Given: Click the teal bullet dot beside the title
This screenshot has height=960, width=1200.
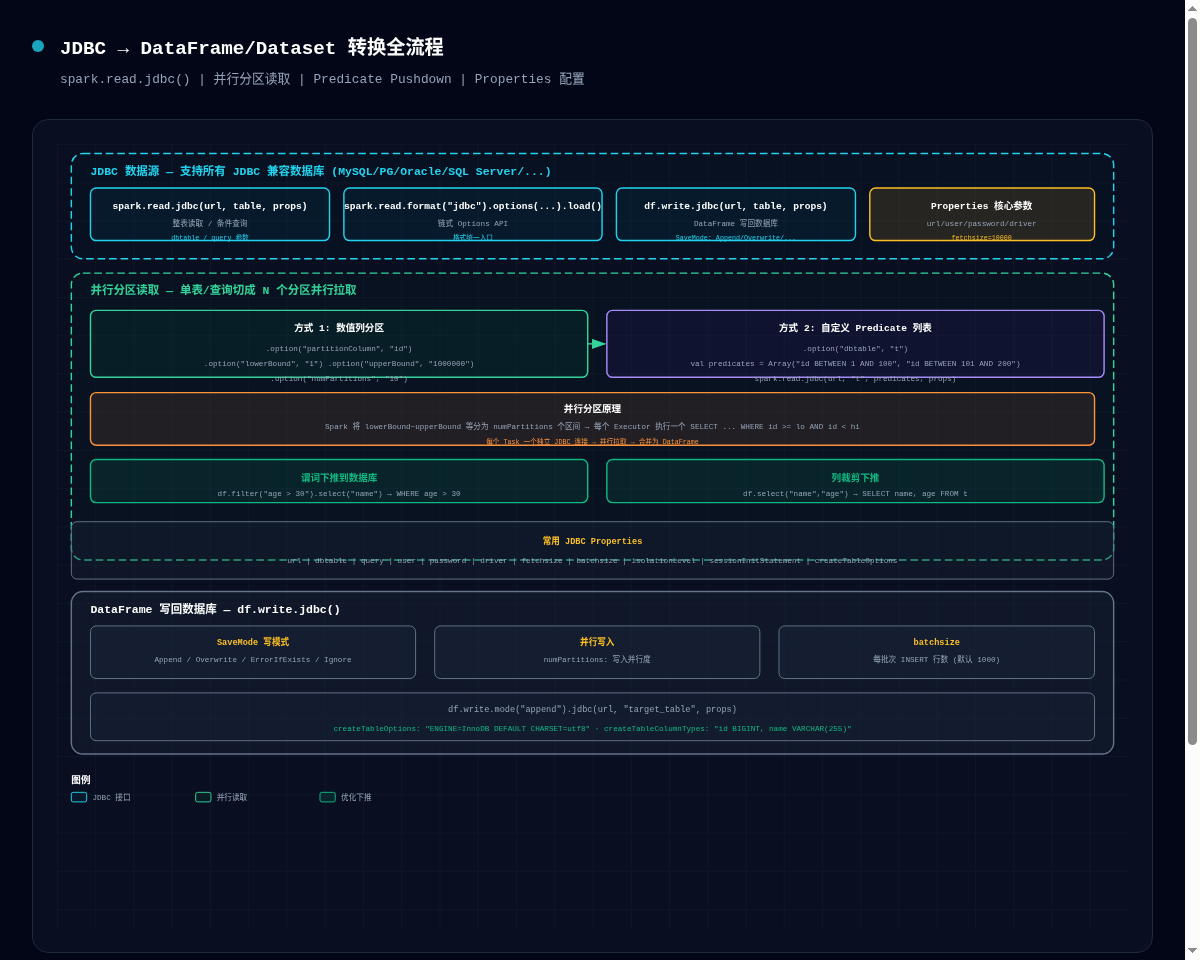Looking at the screenshot, I should (x=38, y=46).
